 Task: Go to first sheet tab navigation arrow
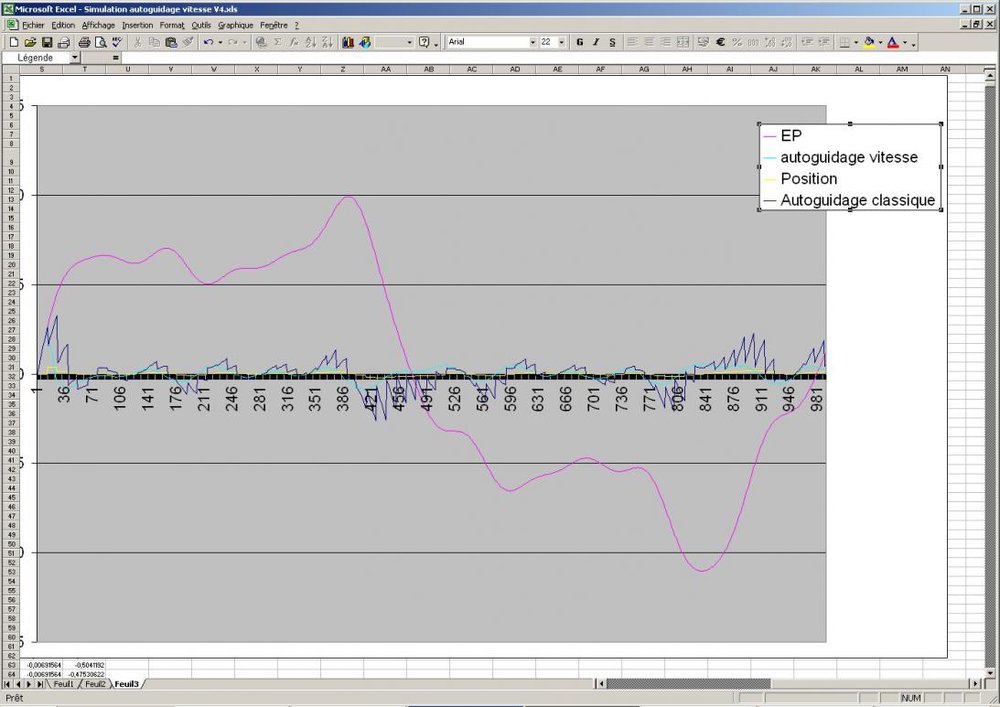[8, 684]
